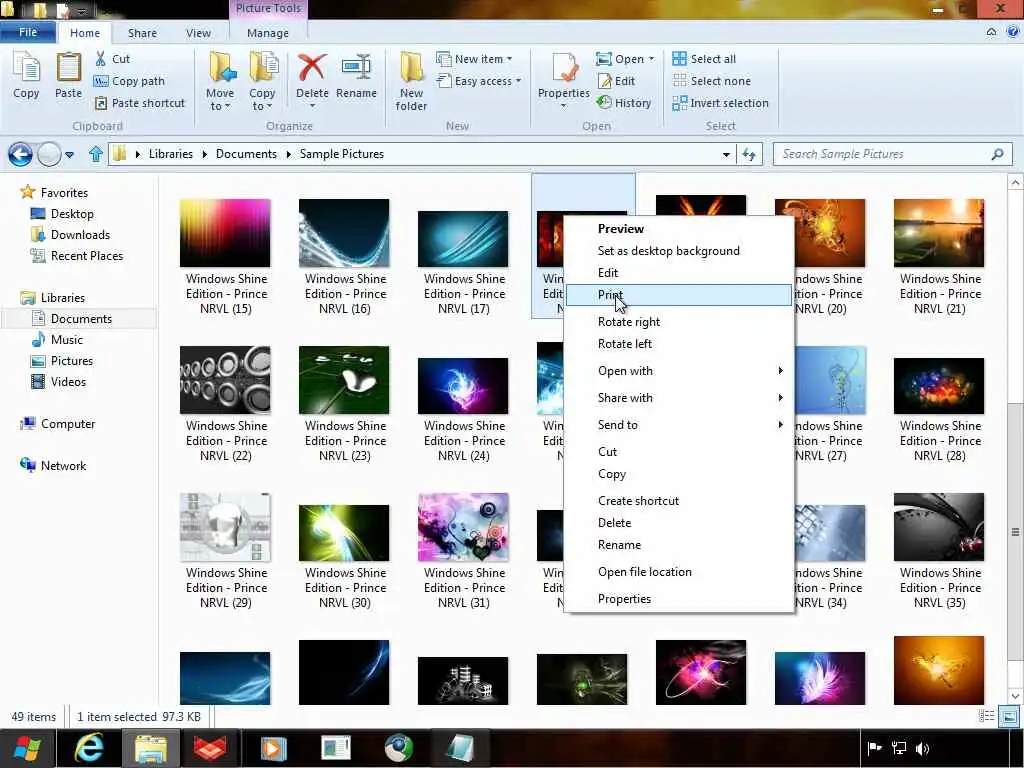Switch to the Share tab
Viewport: 1024px width, 768px height.
[x=142, y=33]
